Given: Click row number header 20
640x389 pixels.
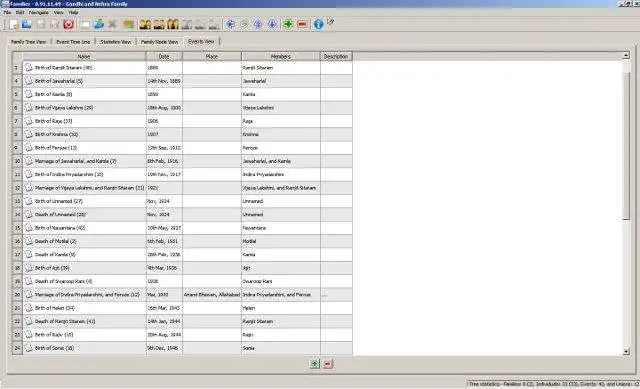Looking at the screenshot, I should click(17, 295).
